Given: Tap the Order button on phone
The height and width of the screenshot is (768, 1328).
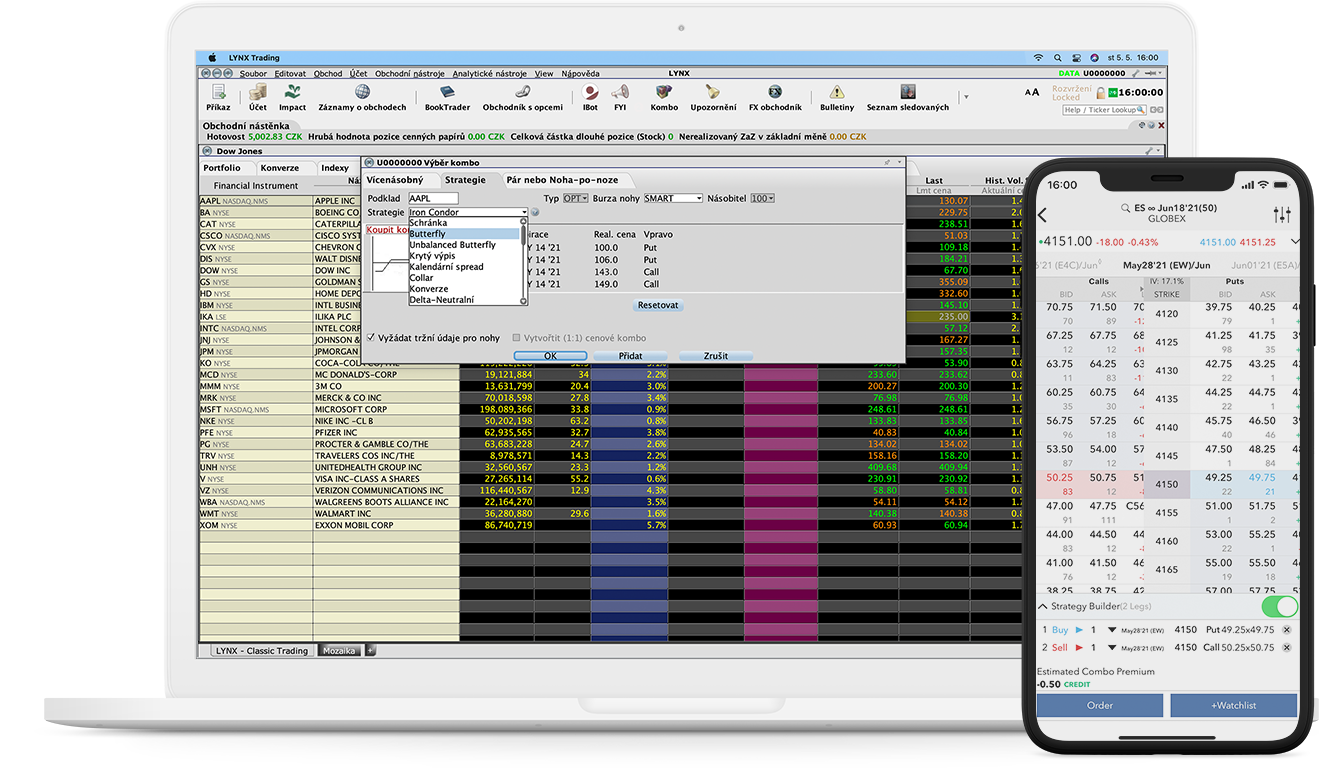Looking at the screenshot, I should 1100,705.
